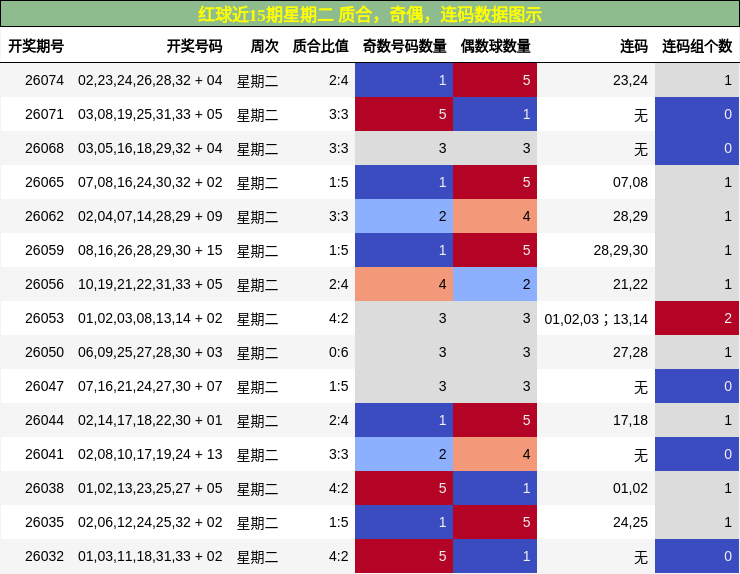Select 星期二 in row 26050
The height and width of the screenshot is (574, 740).
click(257, 353)
